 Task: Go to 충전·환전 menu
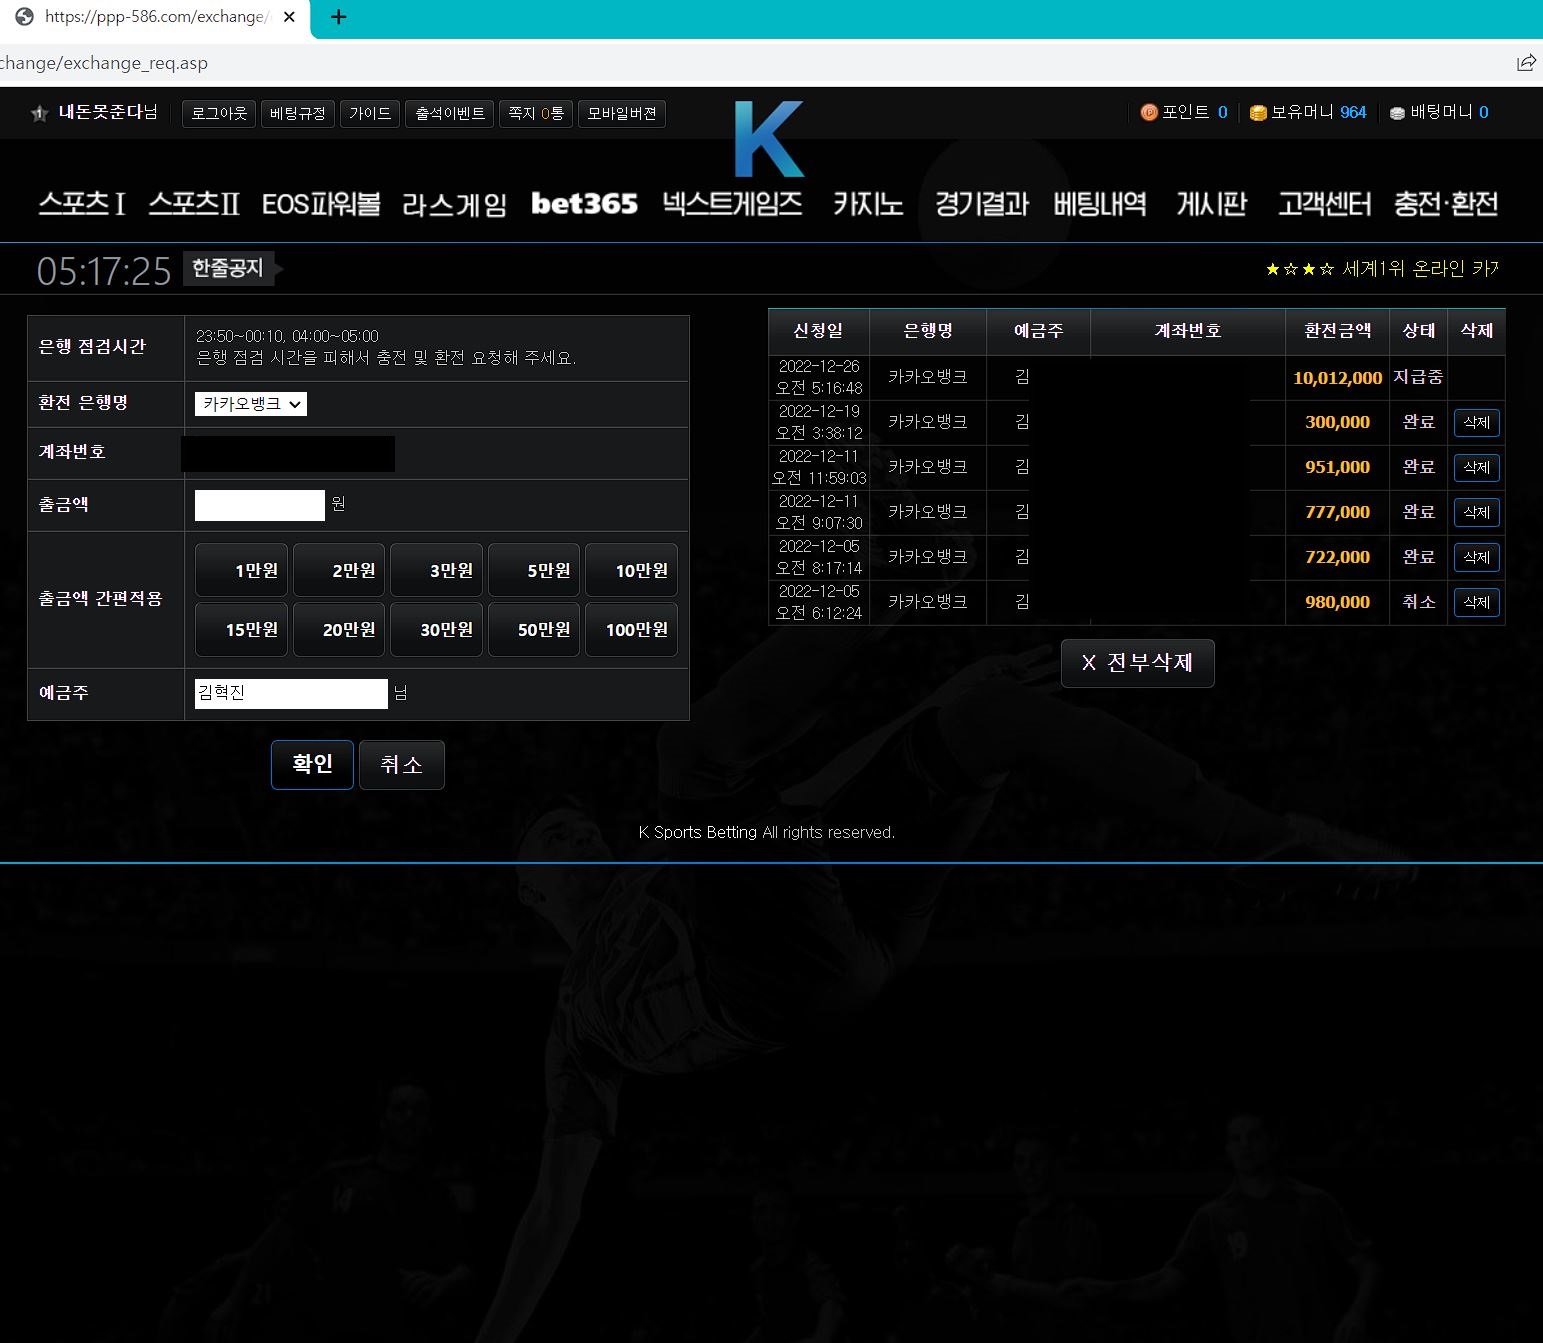click(1446, 204)
